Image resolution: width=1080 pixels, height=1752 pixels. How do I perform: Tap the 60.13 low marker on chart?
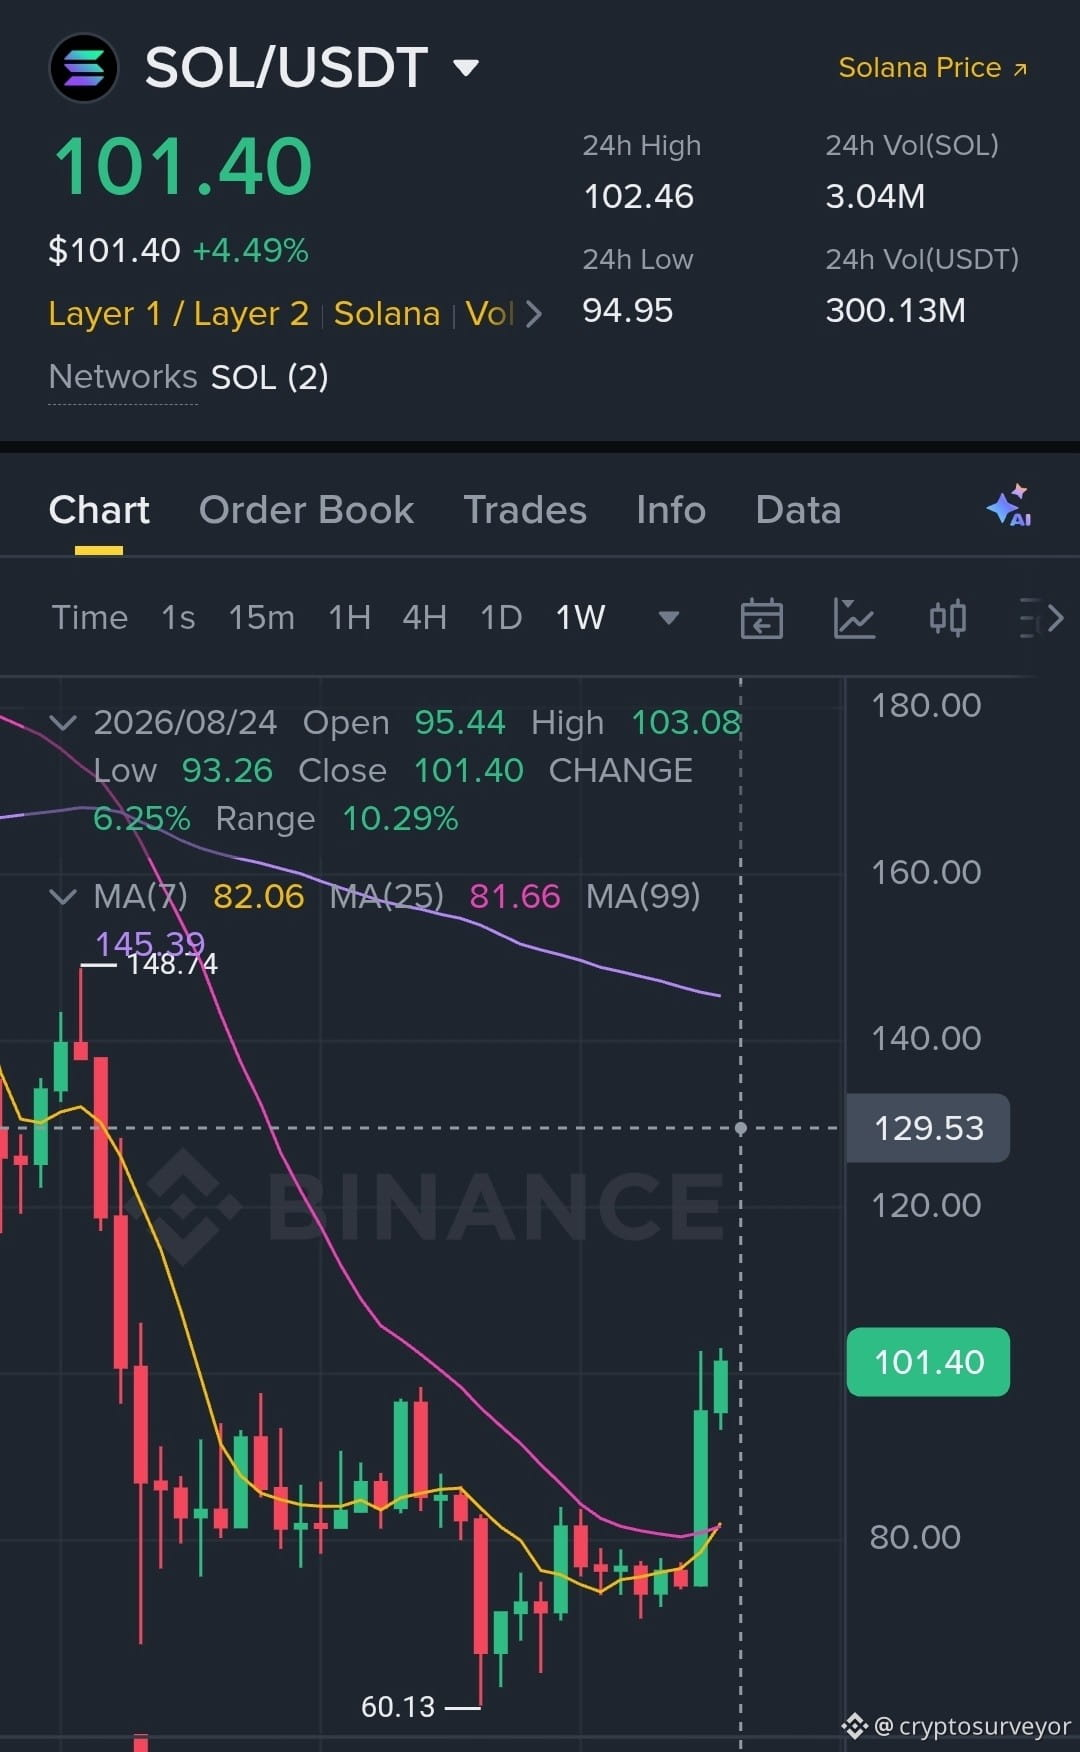pyautogui.click(x=398, y=1707)
